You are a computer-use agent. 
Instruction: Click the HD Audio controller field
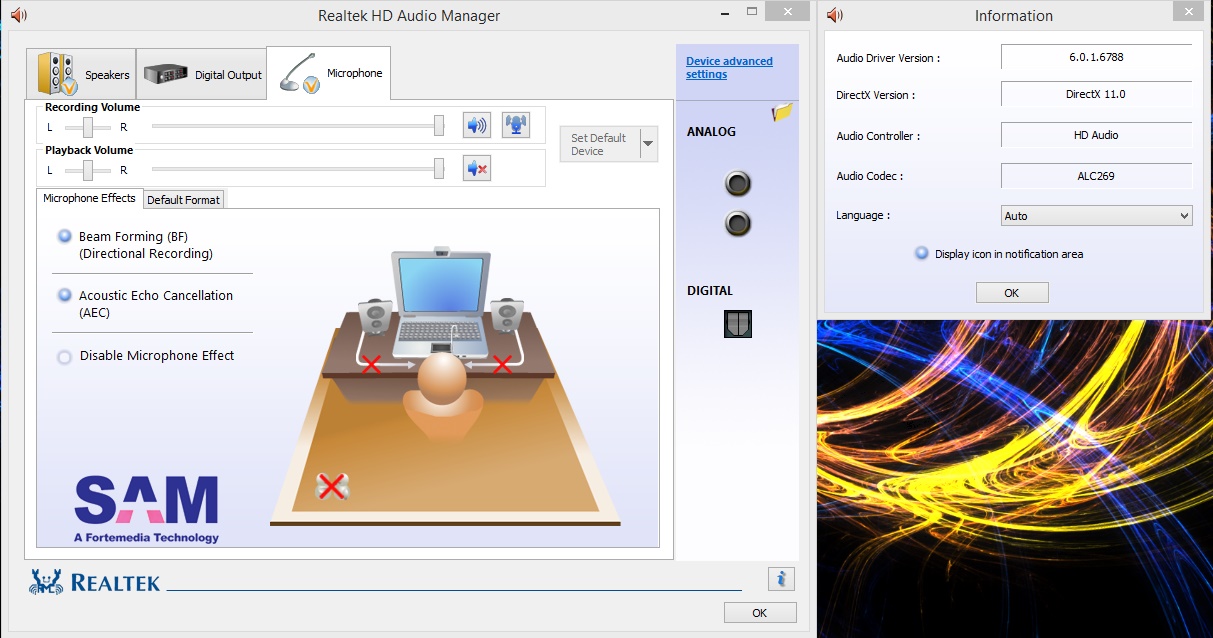[1097, 135]
